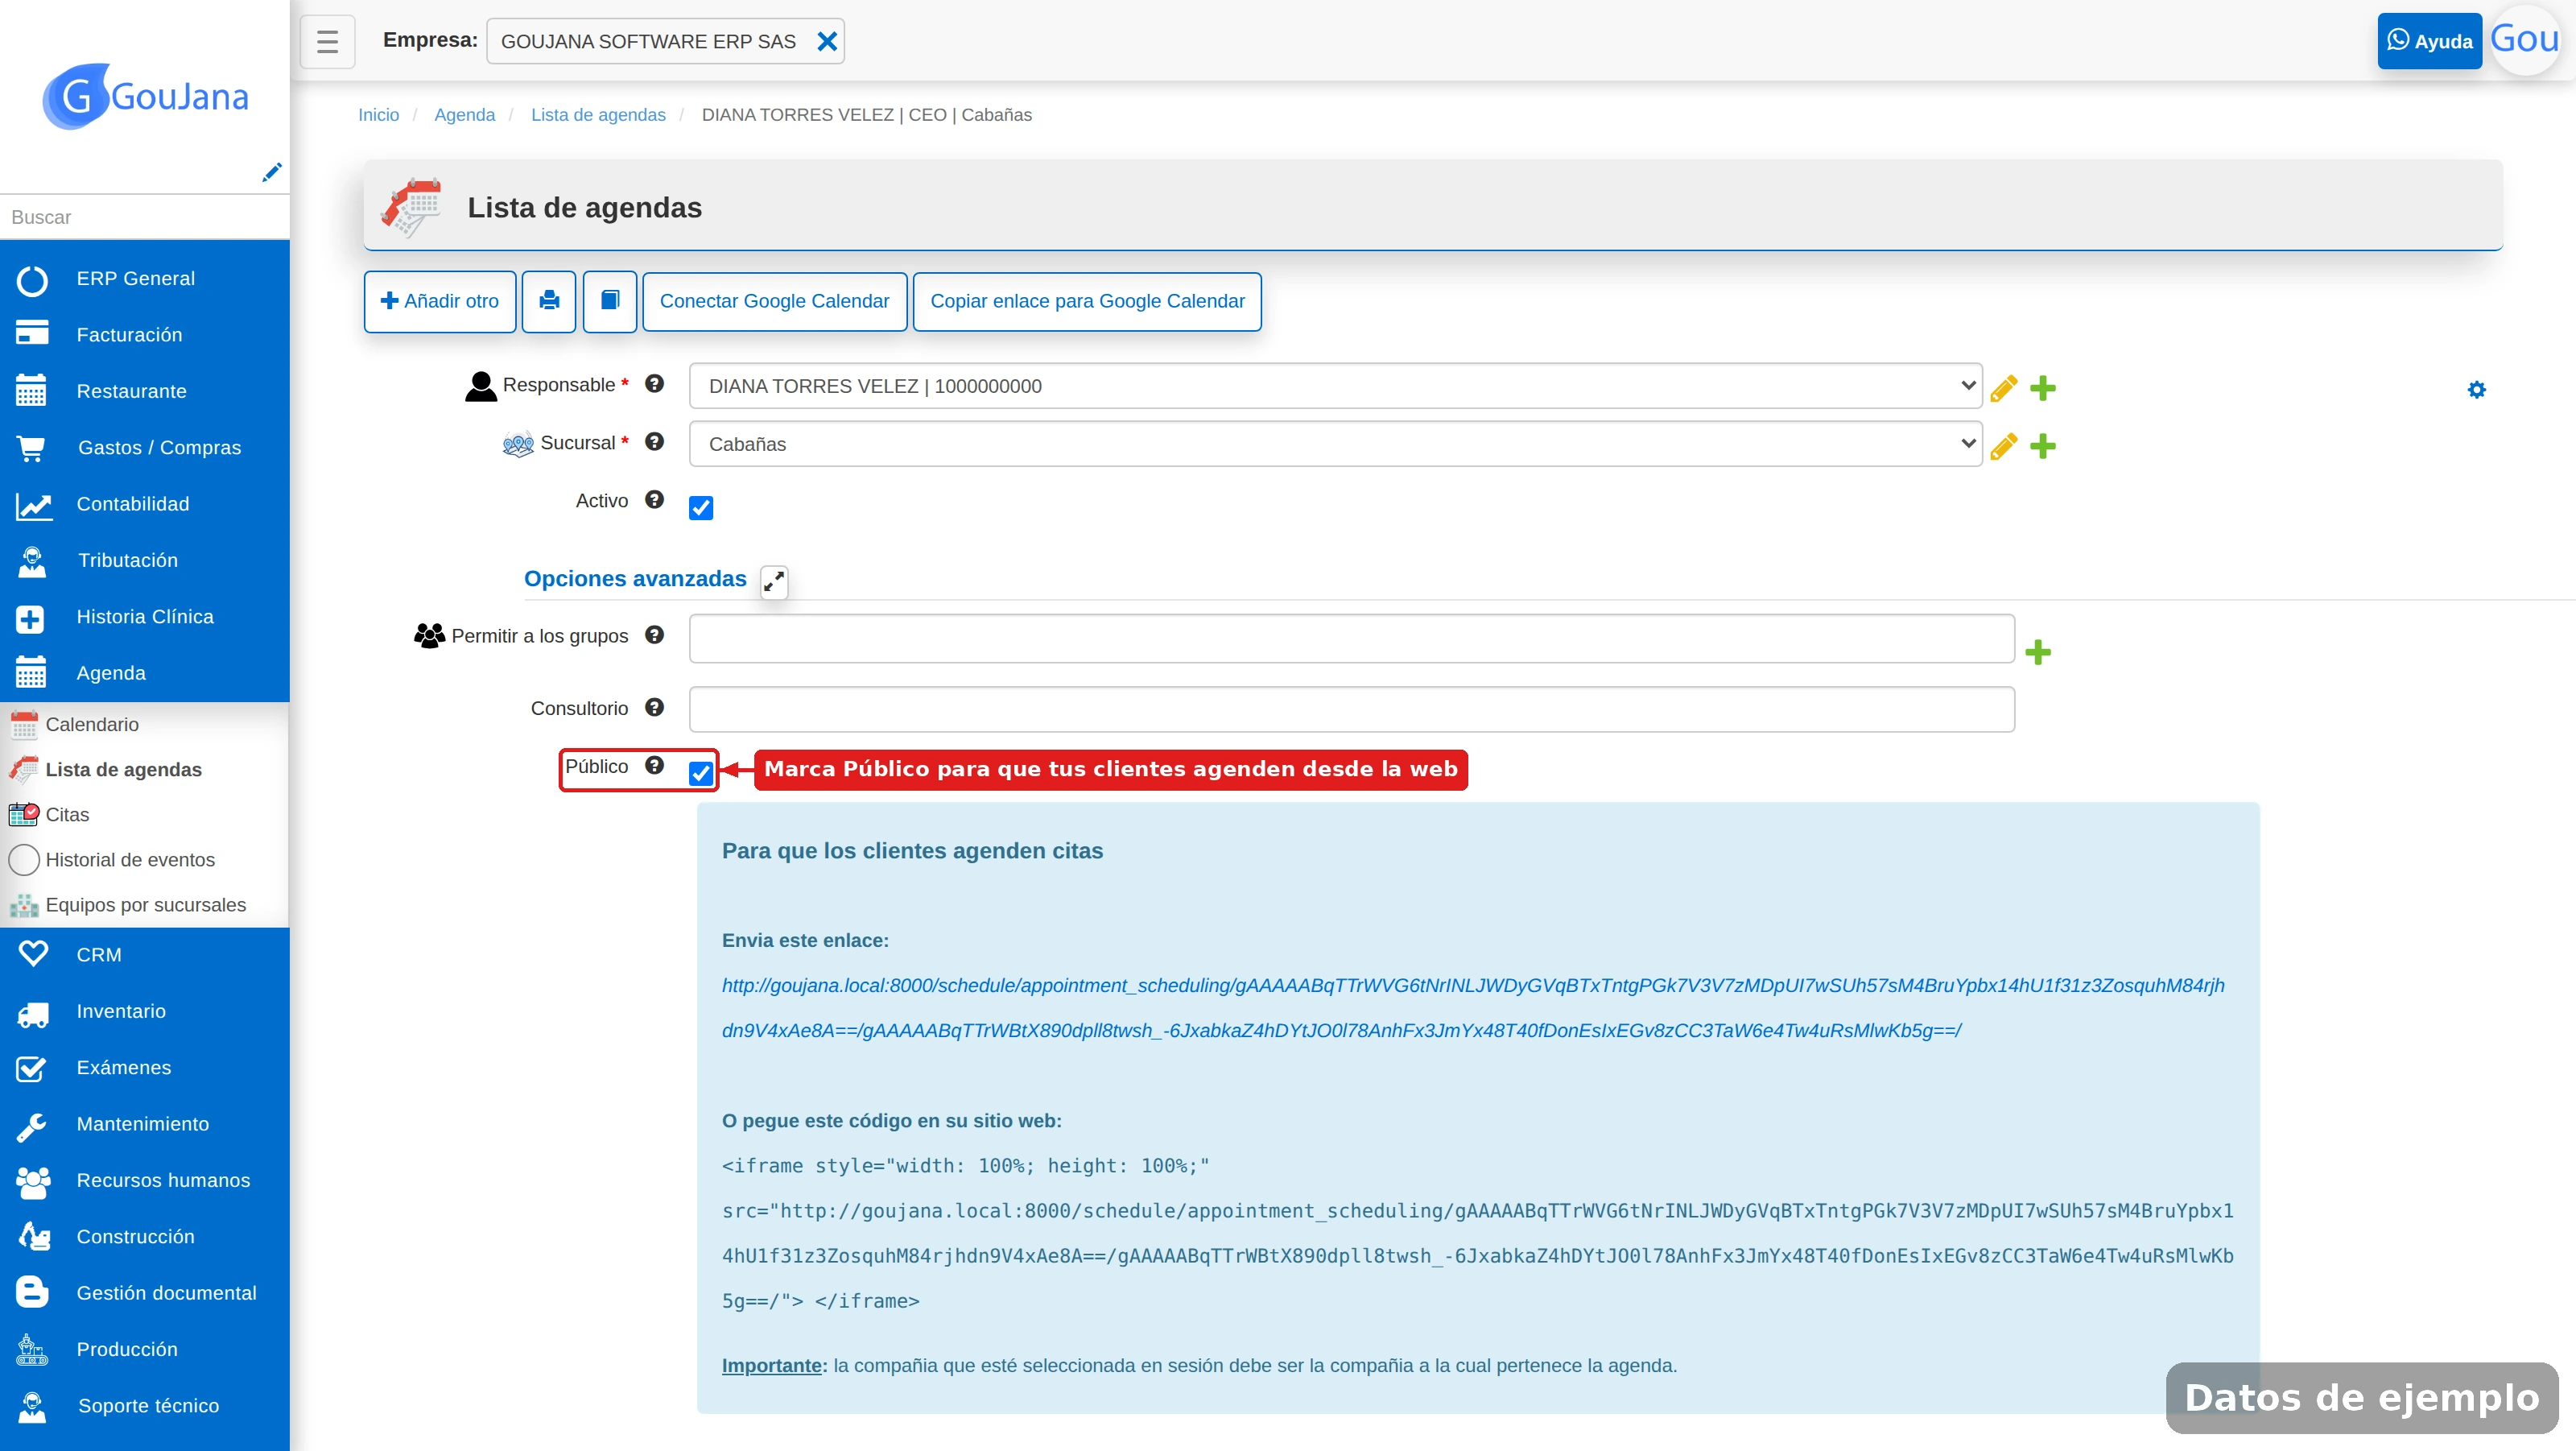
Task: Show help for Consultorio field
Action: (654, 708)
